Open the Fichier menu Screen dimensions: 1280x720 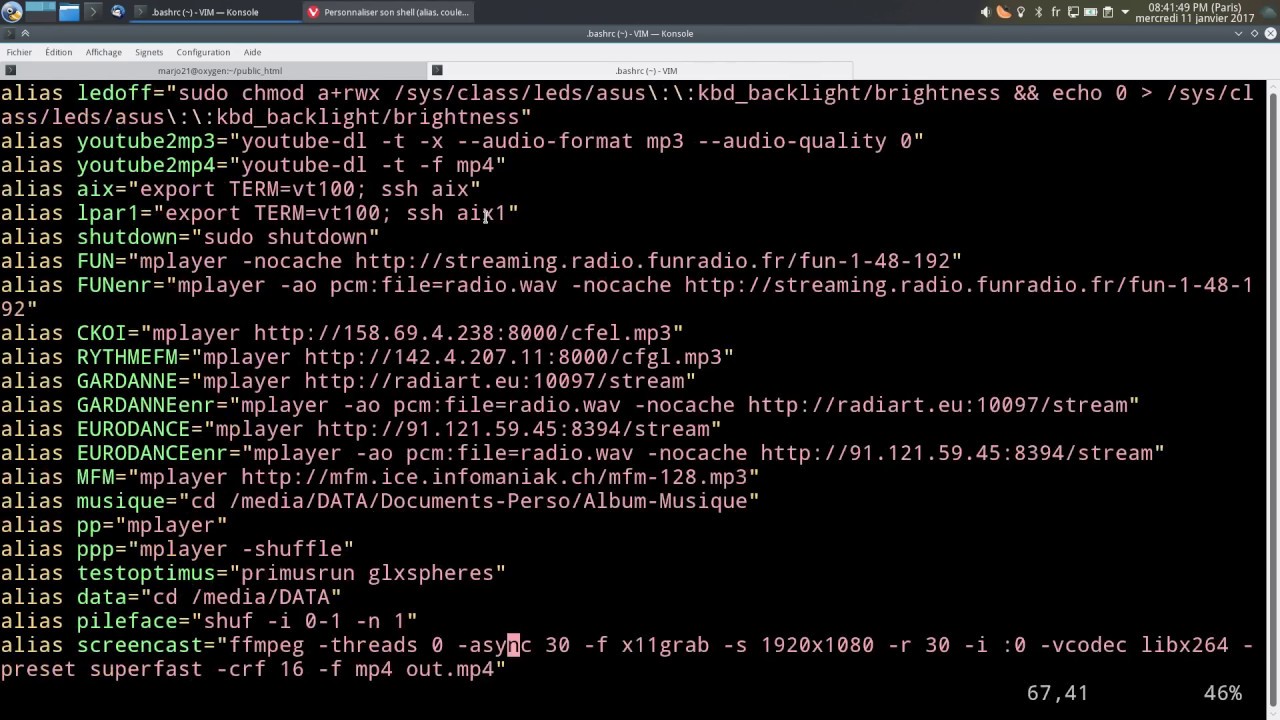19,52
